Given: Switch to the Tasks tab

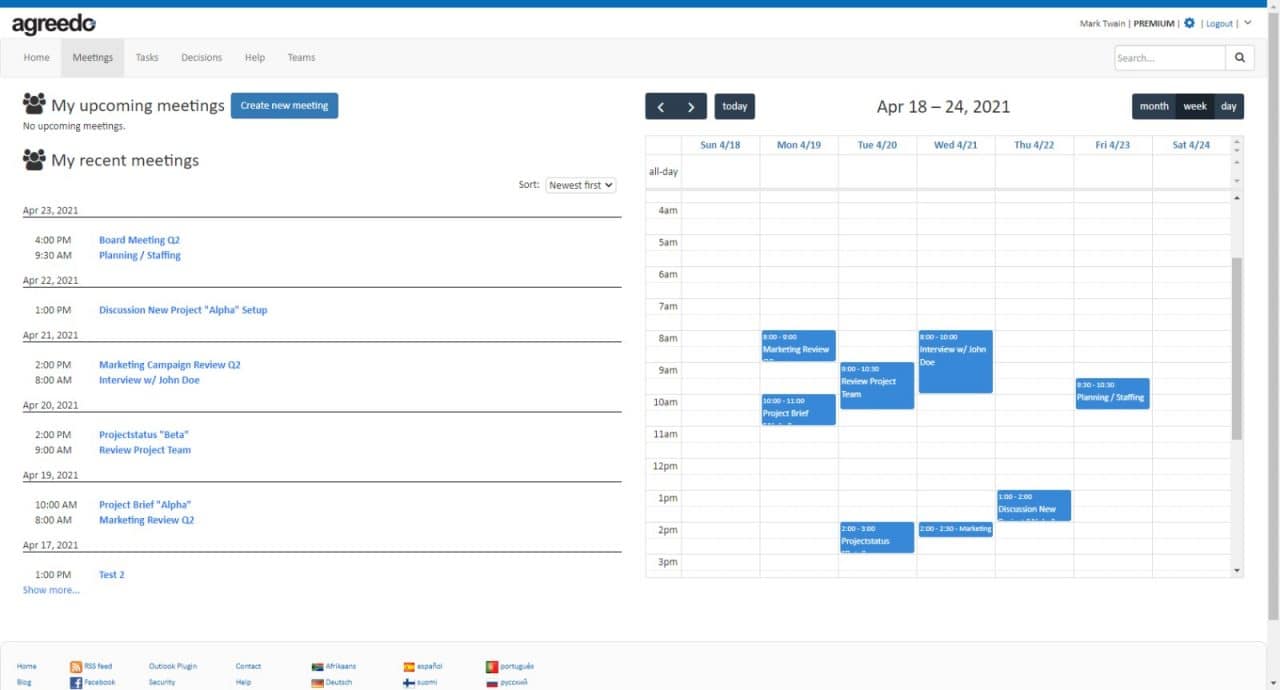Looking at the screenshot, I should pyautogui.click(x=146, y=57).
